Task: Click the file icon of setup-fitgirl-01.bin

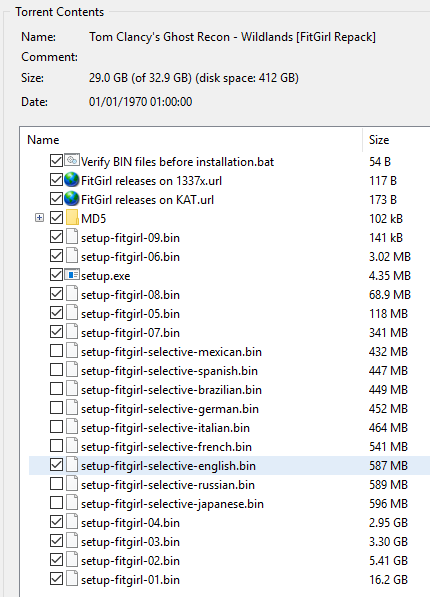Action: [x=72, y=579]
